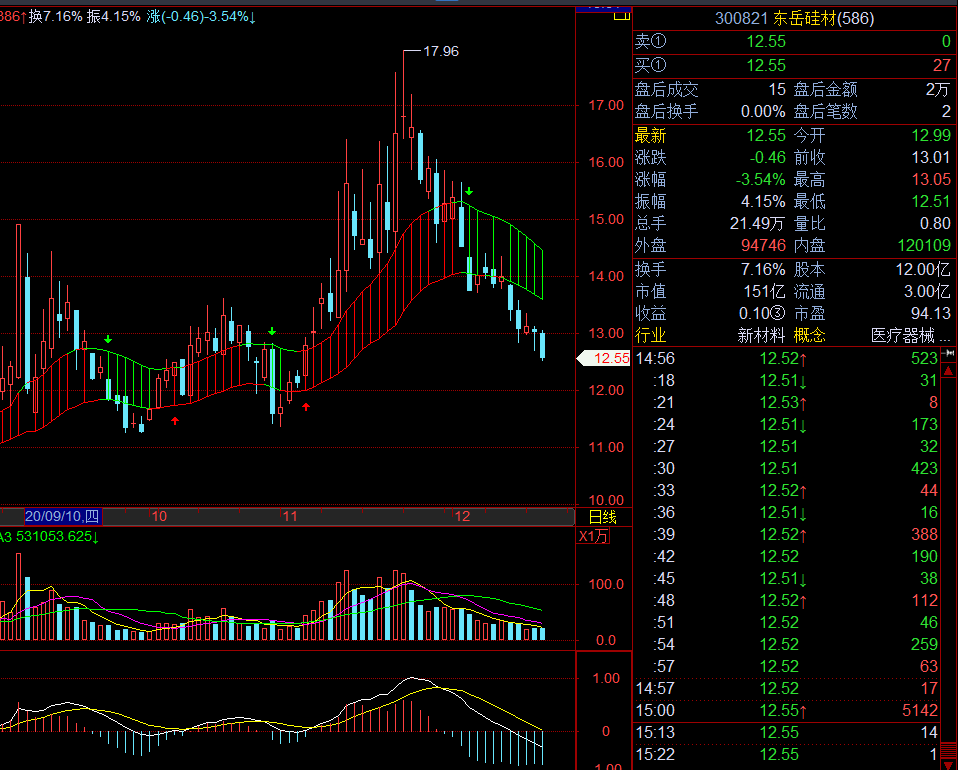The image size is (958, 770).
Task: Click the 总手 value 21.49万
Action: click(757, 223)
